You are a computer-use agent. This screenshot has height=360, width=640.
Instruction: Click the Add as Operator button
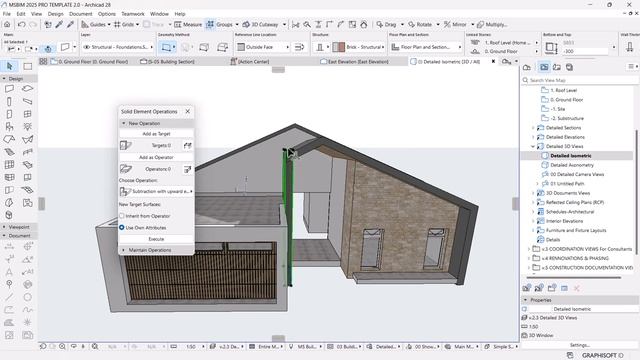point(156,157)
